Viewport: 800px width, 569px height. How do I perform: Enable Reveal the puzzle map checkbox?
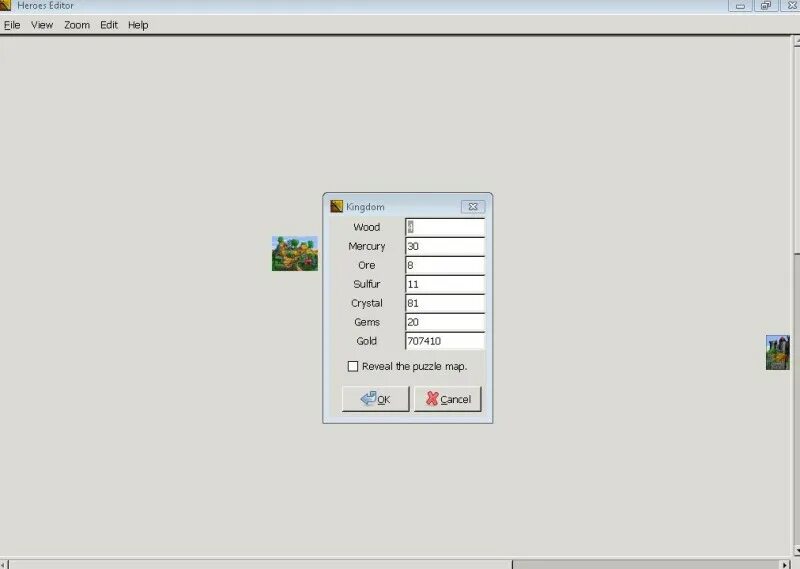click(353, 366)
